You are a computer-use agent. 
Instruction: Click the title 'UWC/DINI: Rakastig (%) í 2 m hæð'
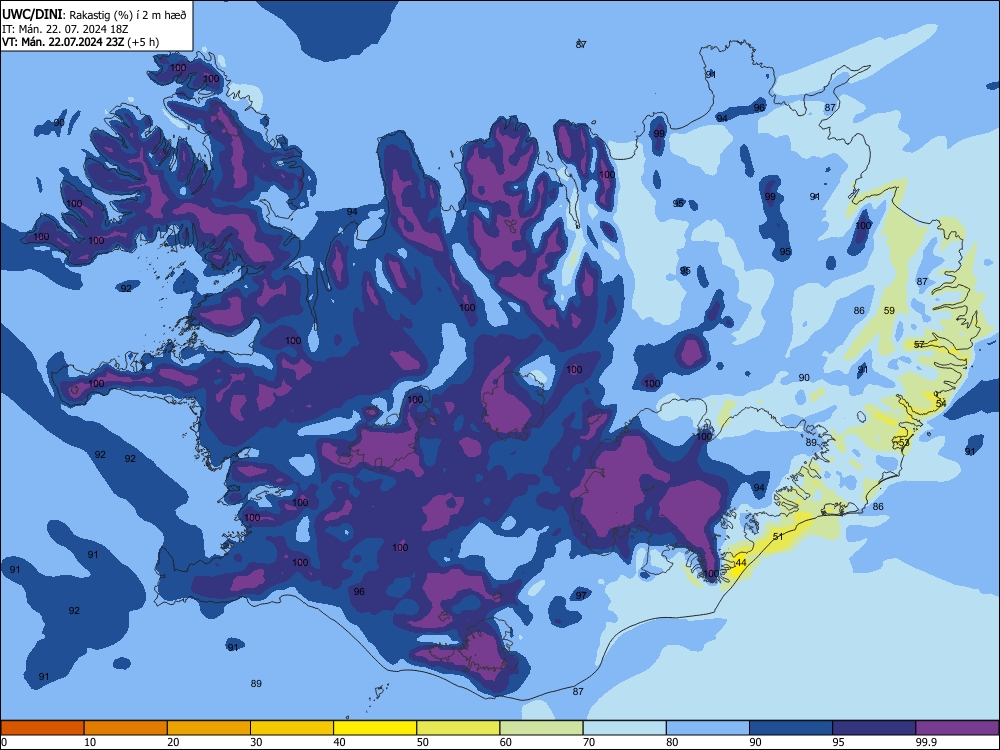94,15
